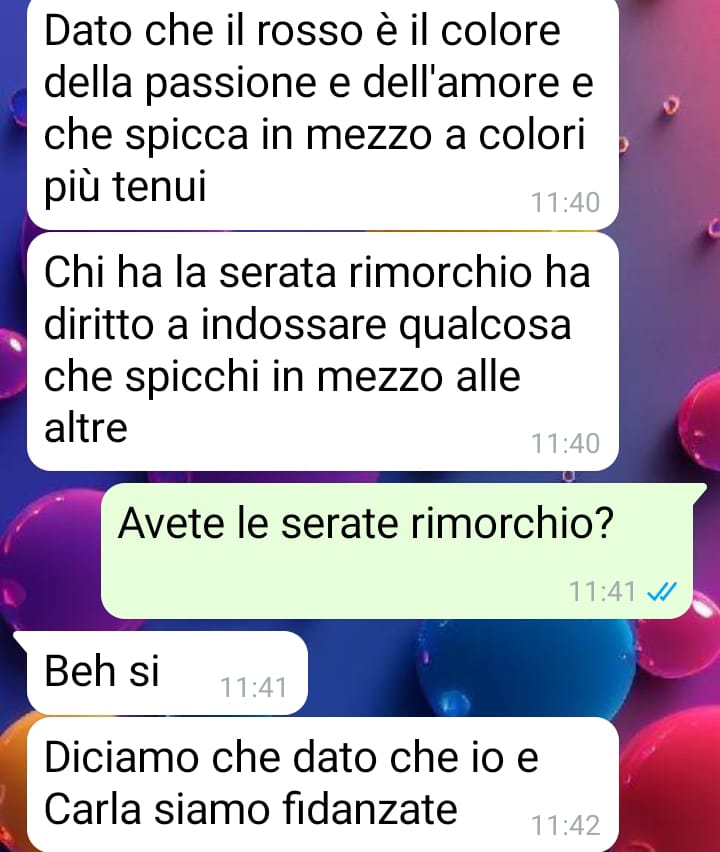Tap the word 'Diciamo' in last message

pos(121,757)
